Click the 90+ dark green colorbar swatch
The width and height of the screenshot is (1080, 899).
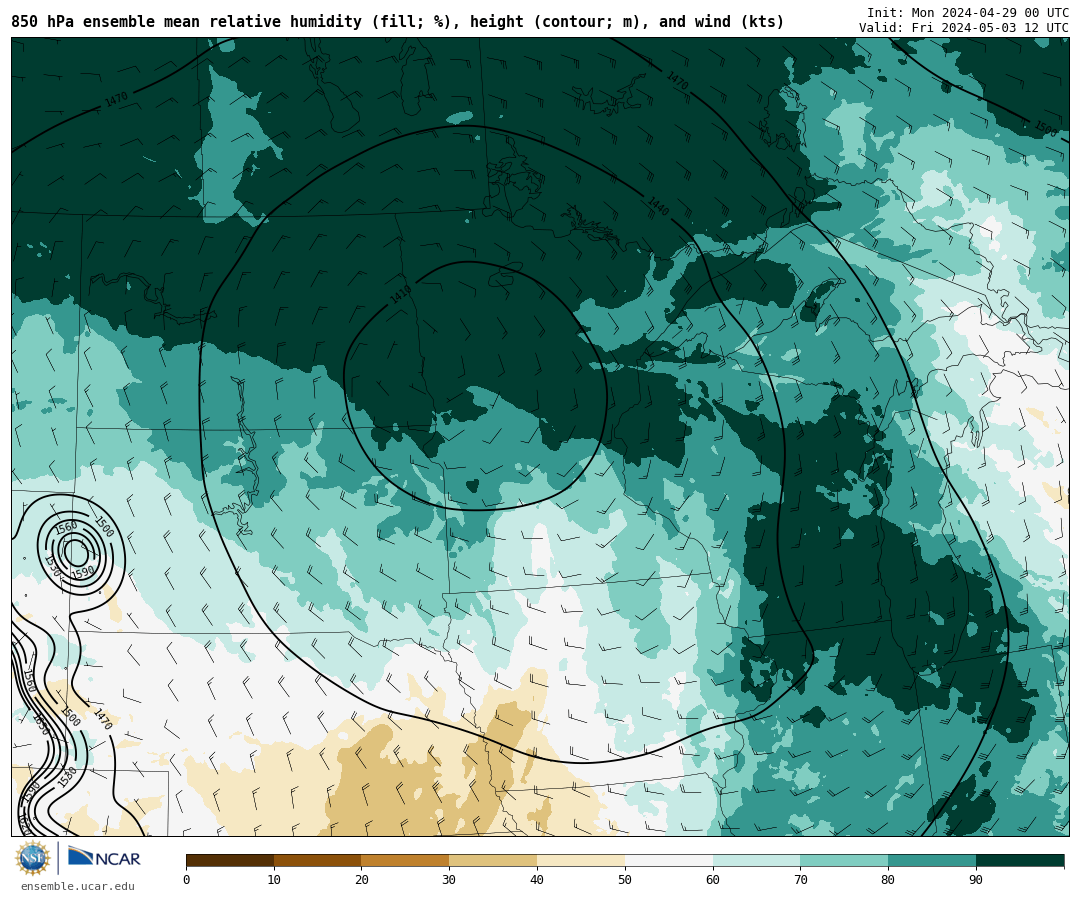tap(1020, 860)
